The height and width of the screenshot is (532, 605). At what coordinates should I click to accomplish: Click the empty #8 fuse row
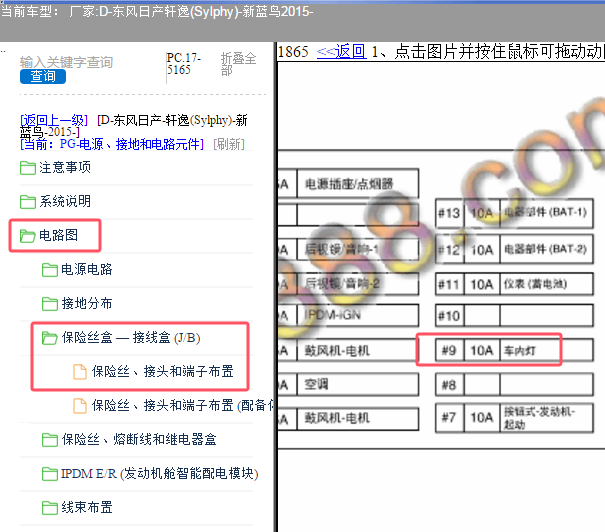point(514,384)
